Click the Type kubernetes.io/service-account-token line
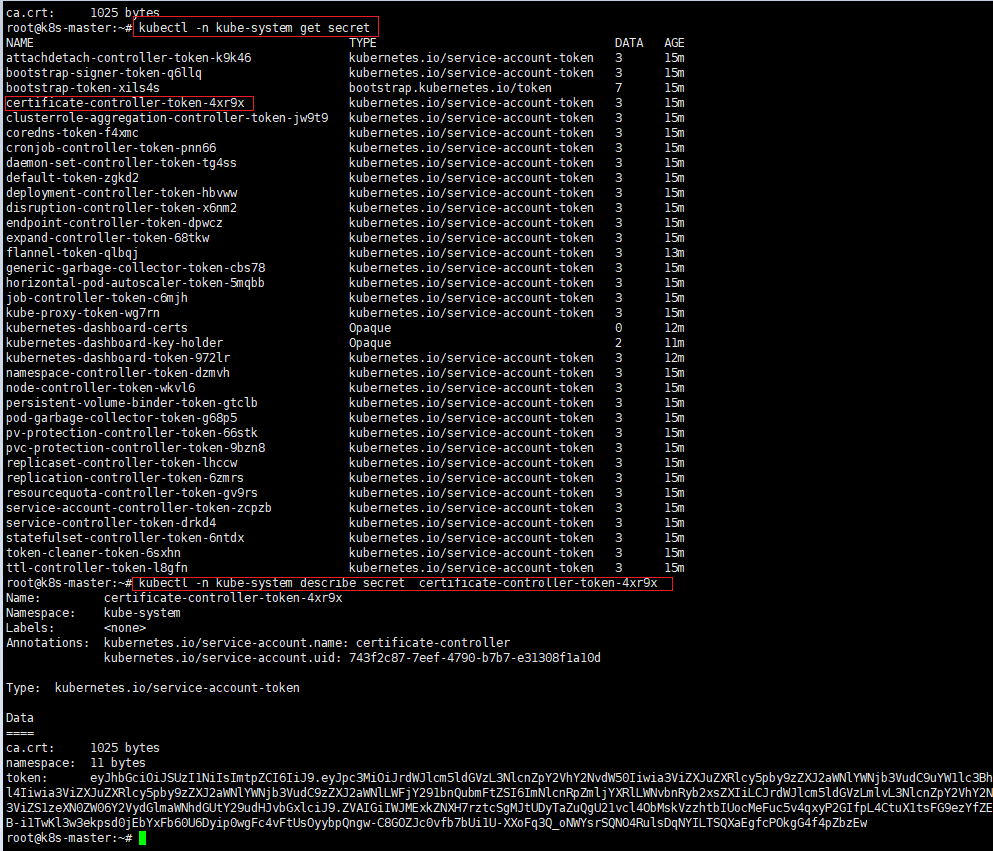 click(153, 688)
